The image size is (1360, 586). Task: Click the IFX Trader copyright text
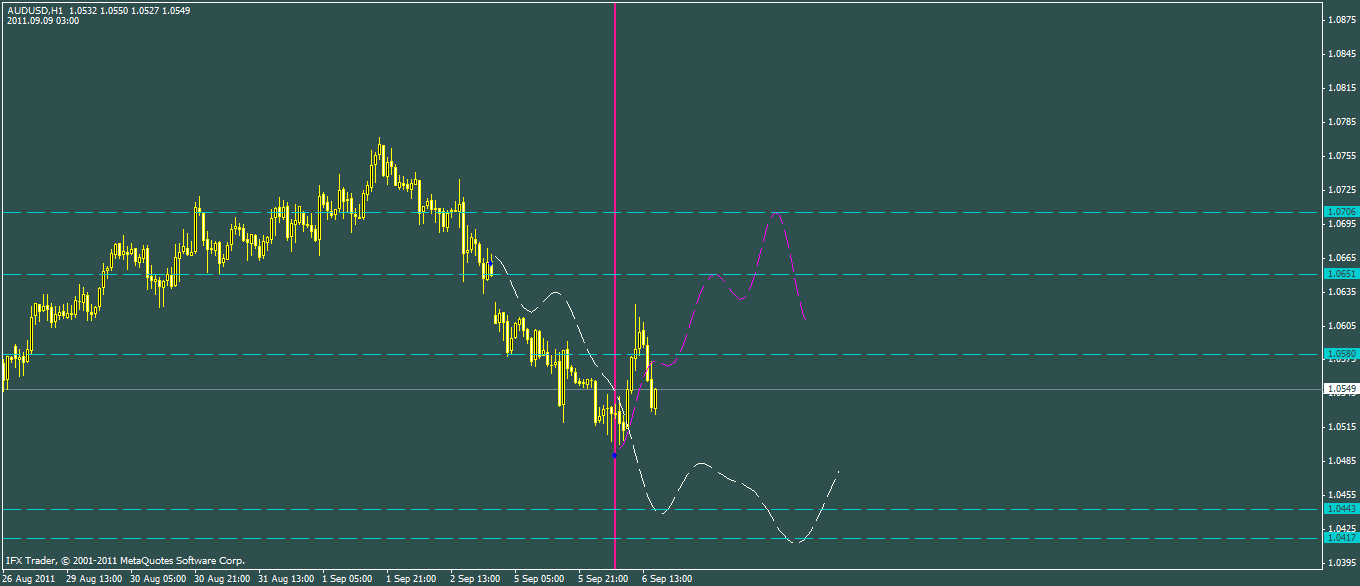coord(125,561)
